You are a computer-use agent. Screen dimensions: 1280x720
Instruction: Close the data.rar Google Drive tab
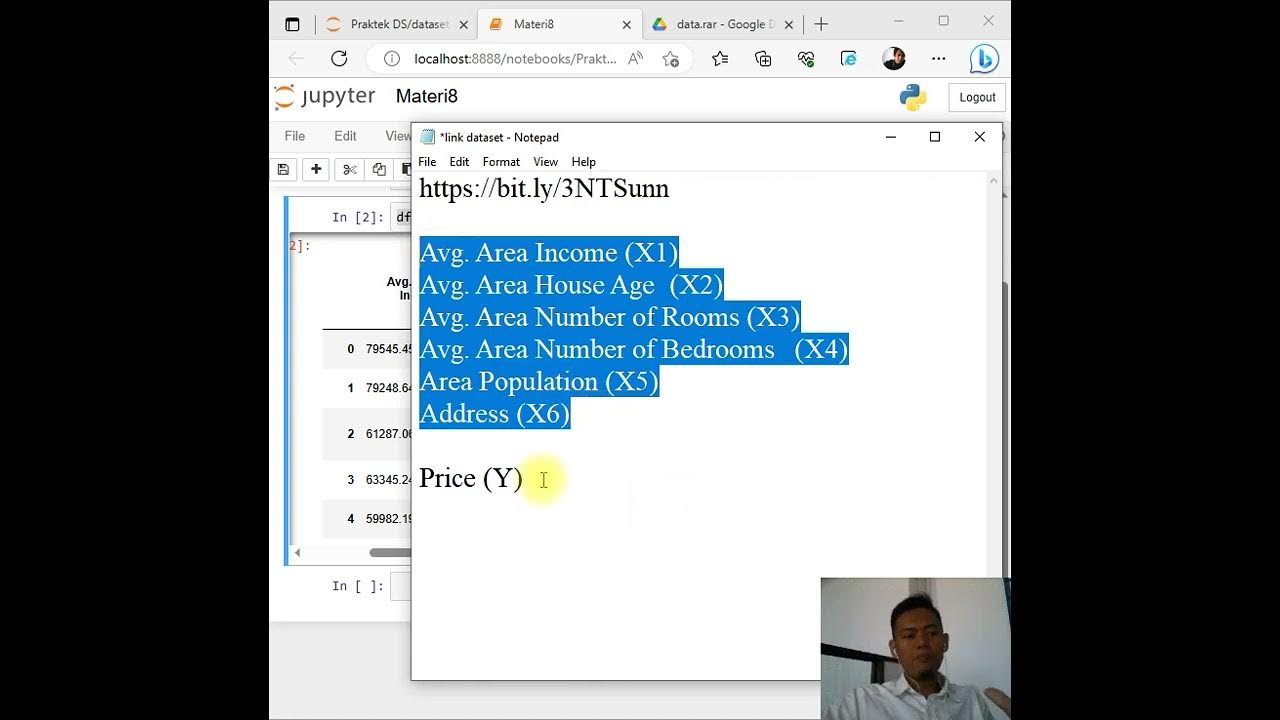coord(788,24)
